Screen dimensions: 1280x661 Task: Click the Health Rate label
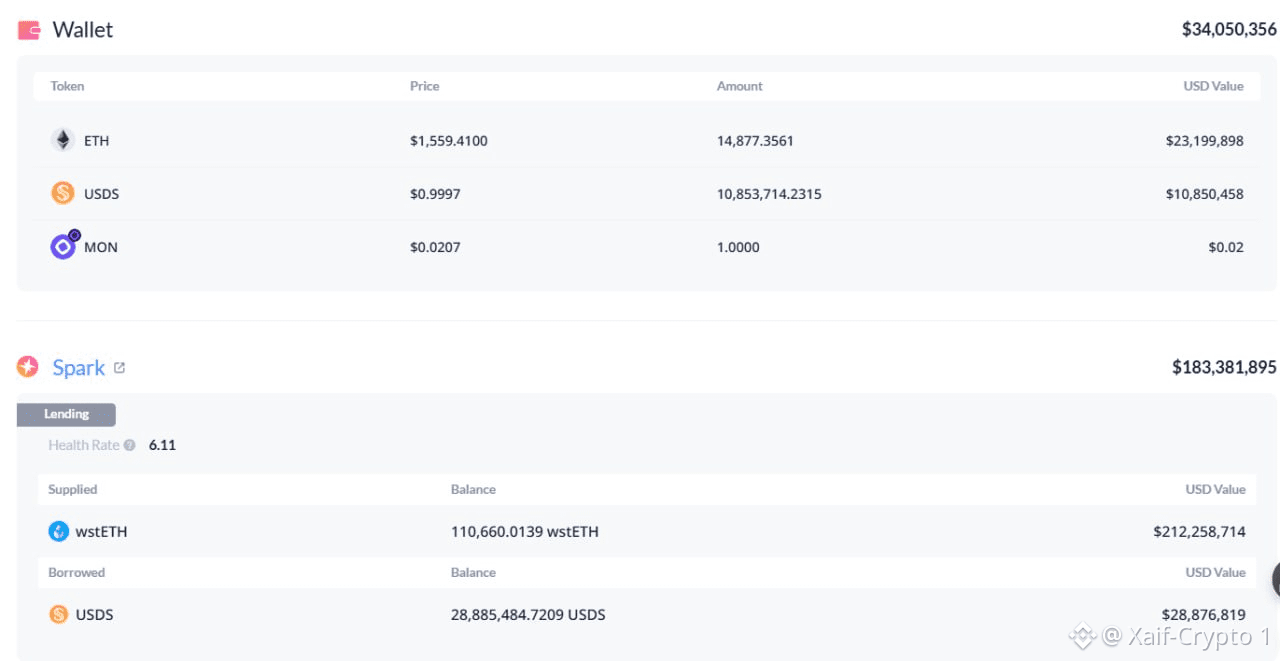click(84, 445)
